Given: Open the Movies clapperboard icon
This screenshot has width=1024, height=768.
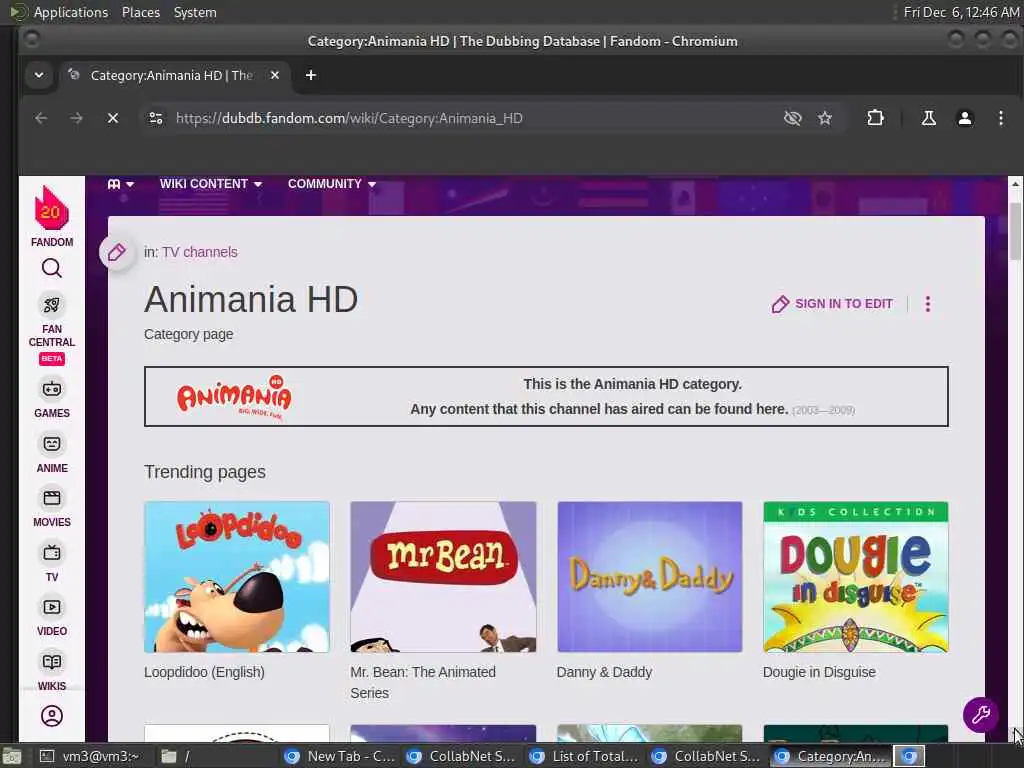Looking at the screenshot, I should pos(52,498).
